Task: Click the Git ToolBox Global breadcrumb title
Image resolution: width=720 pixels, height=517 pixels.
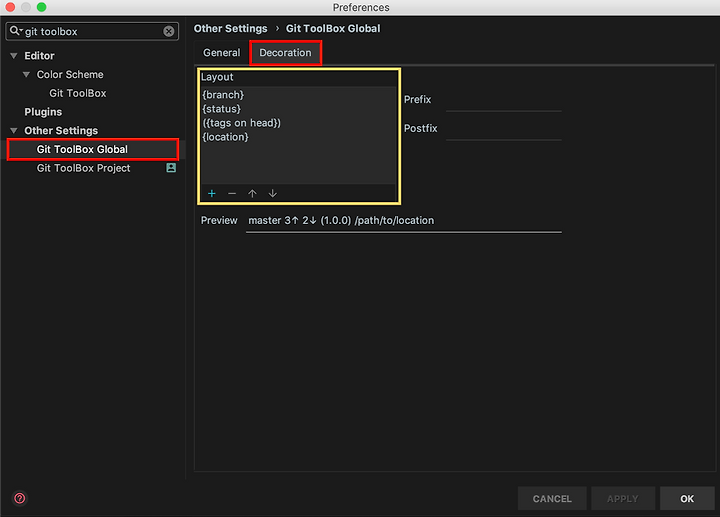Action: [x=333, y=28]
